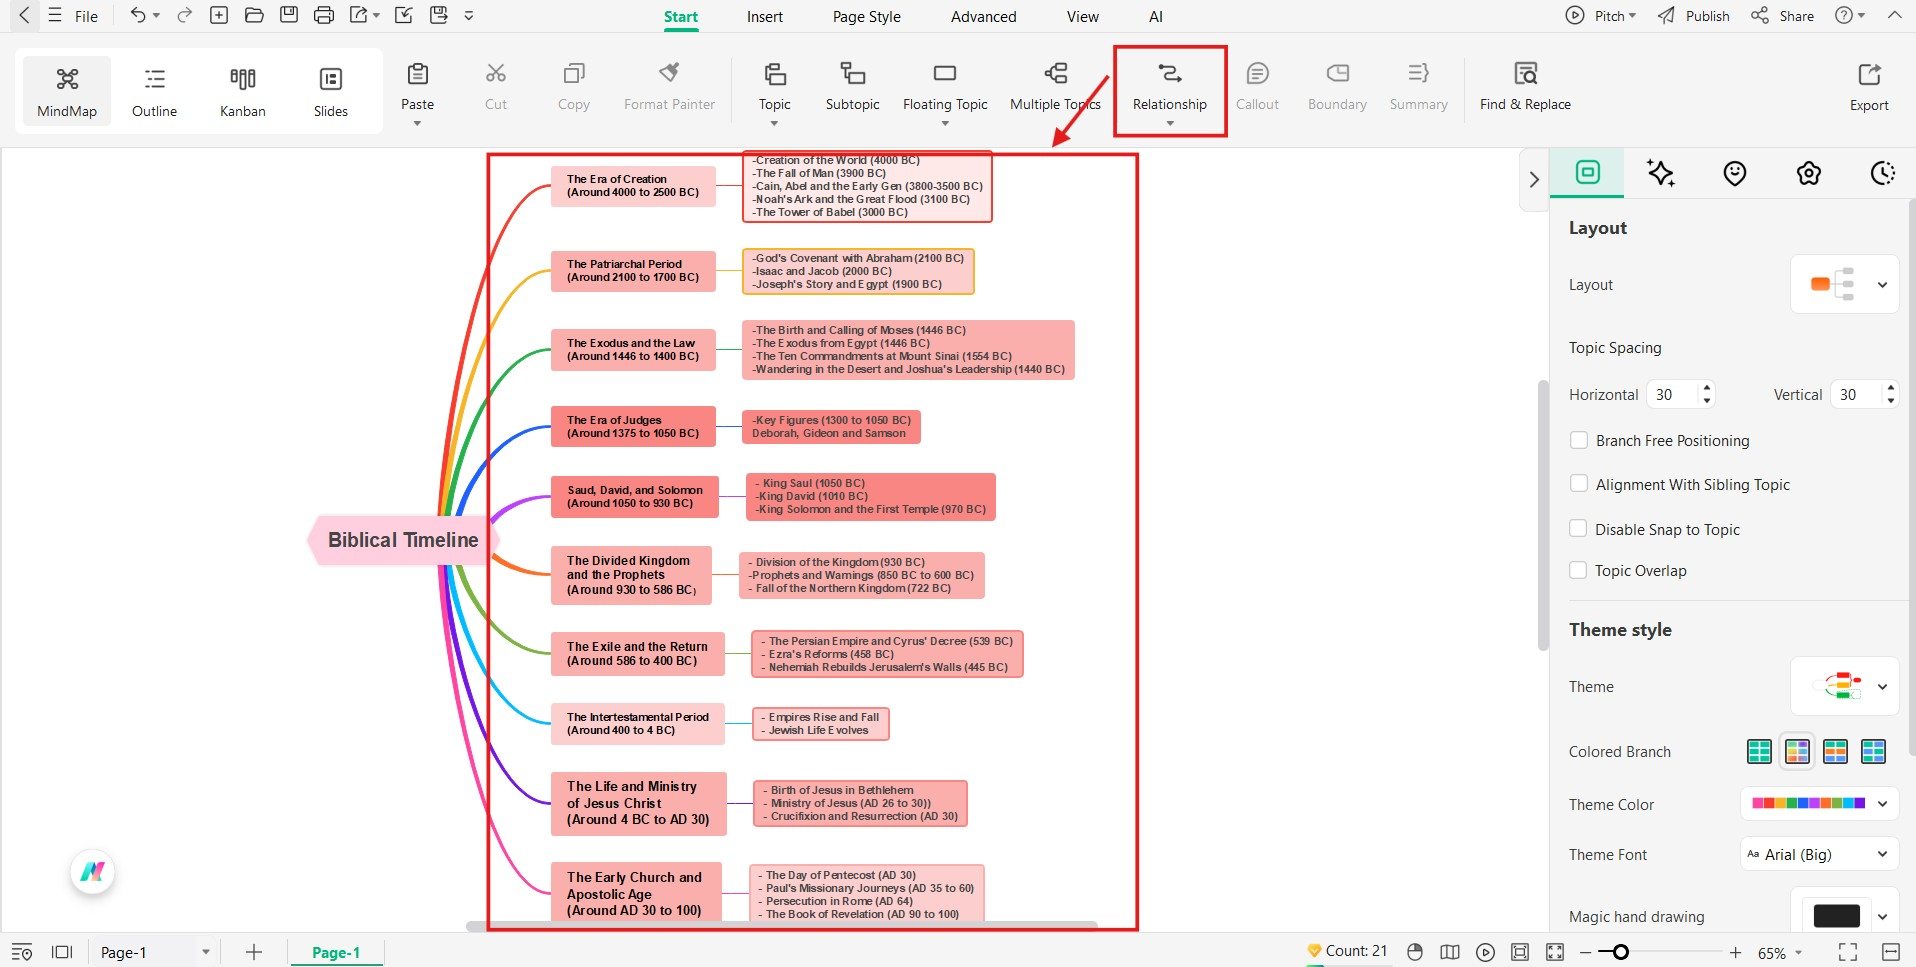This screenshot has height=967, width=1916.
Task: Enable Topic Overlap option
Action: click(x=1579, y=570)
